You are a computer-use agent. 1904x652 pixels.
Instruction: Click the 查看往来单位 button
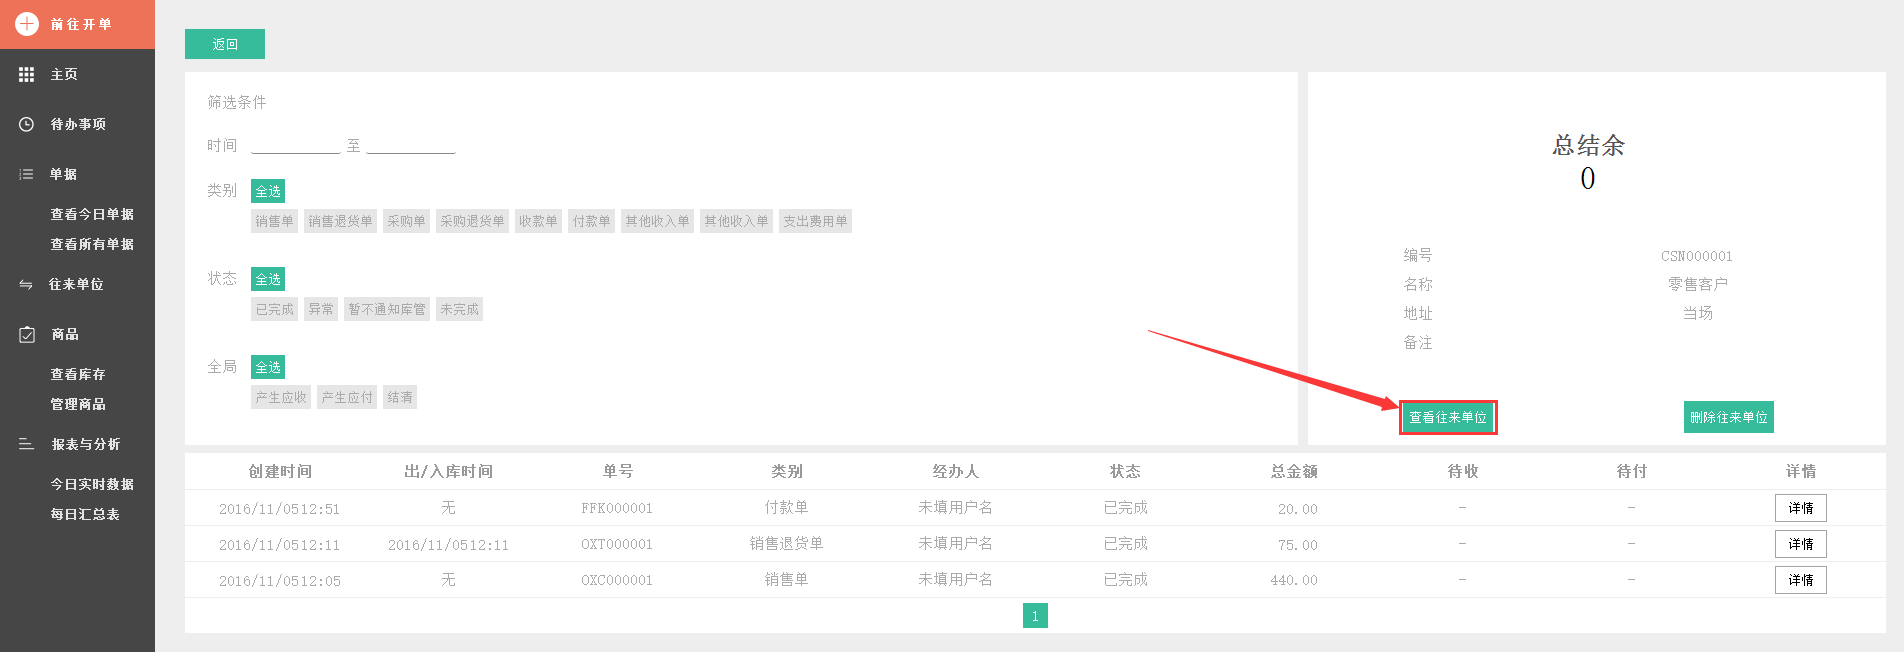1447,417
